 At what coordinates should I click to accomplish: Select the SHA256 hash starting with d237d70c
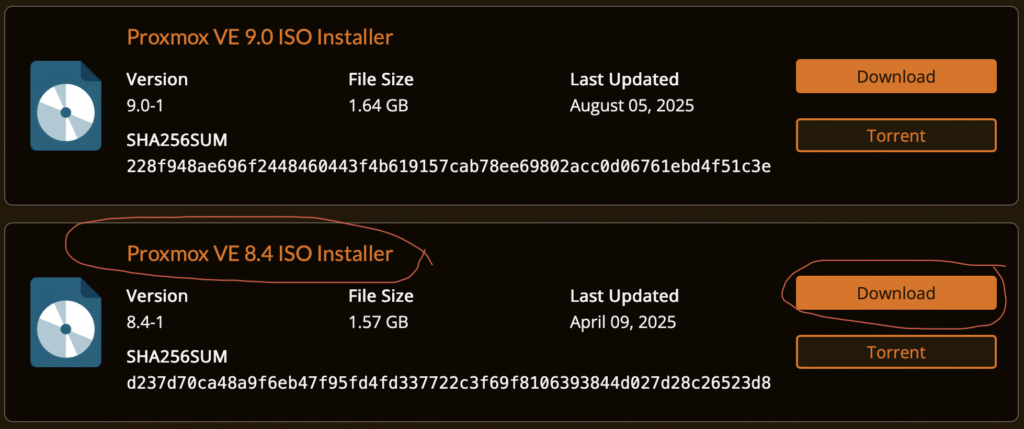coord(448,382)
